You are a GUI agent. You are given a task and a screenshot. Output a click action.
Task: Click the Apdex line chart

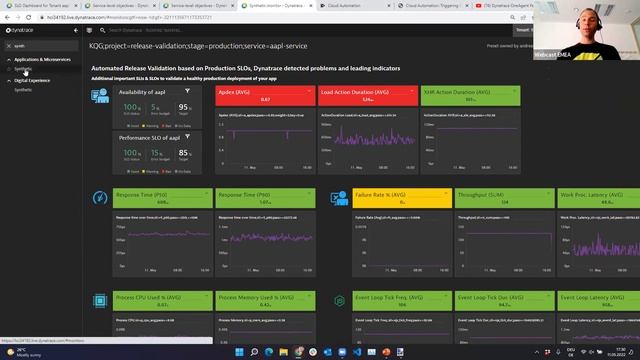[265, 141]
